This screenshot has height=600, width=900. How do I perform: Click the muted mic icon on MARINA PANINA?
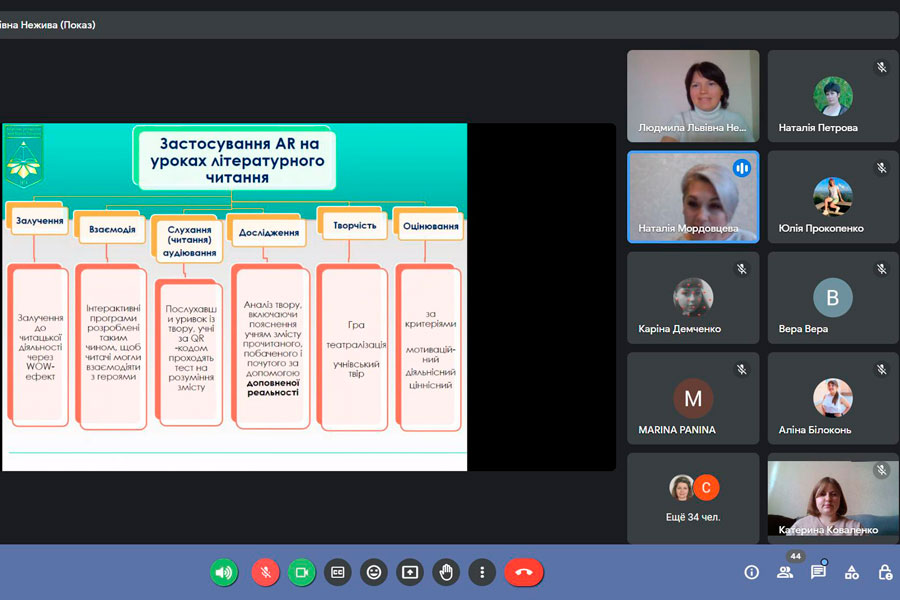point(742,369)
